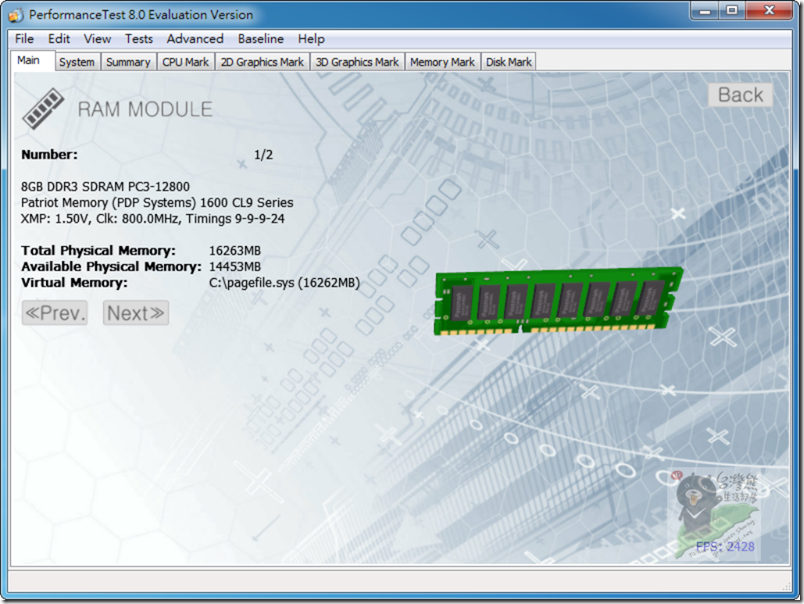Viewport: 804px width, 604px height.
Task: Open the File menu
Action: pos(24,39)
